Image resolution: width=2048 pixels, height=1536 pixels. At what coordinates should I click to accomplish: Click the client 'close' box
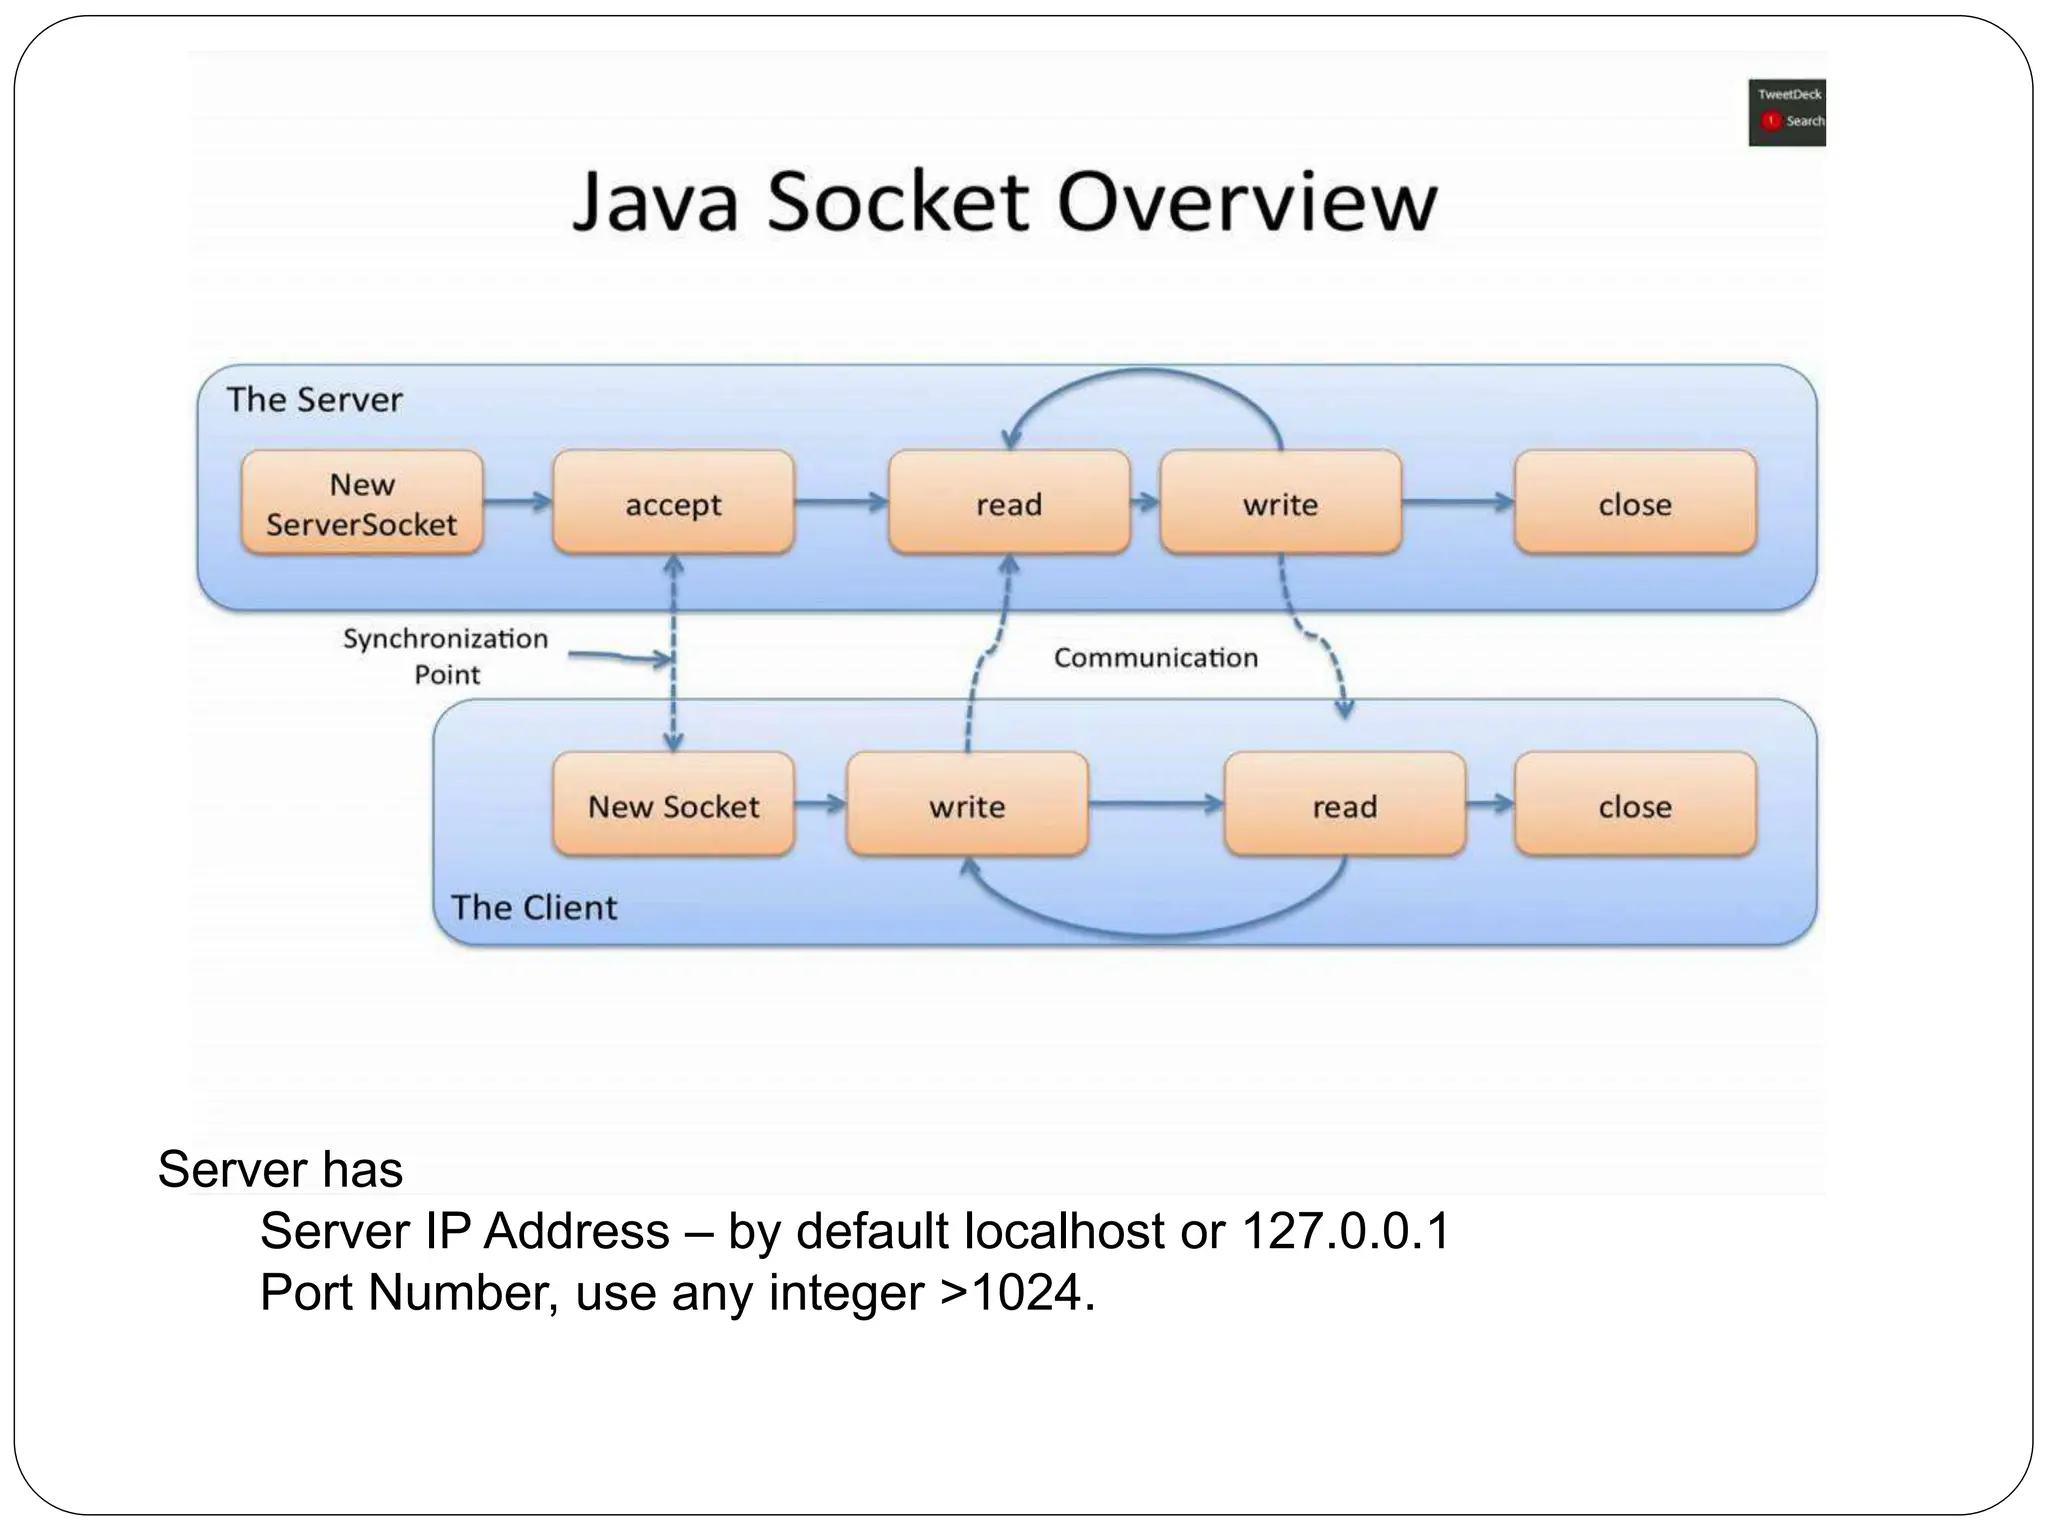1635,805
